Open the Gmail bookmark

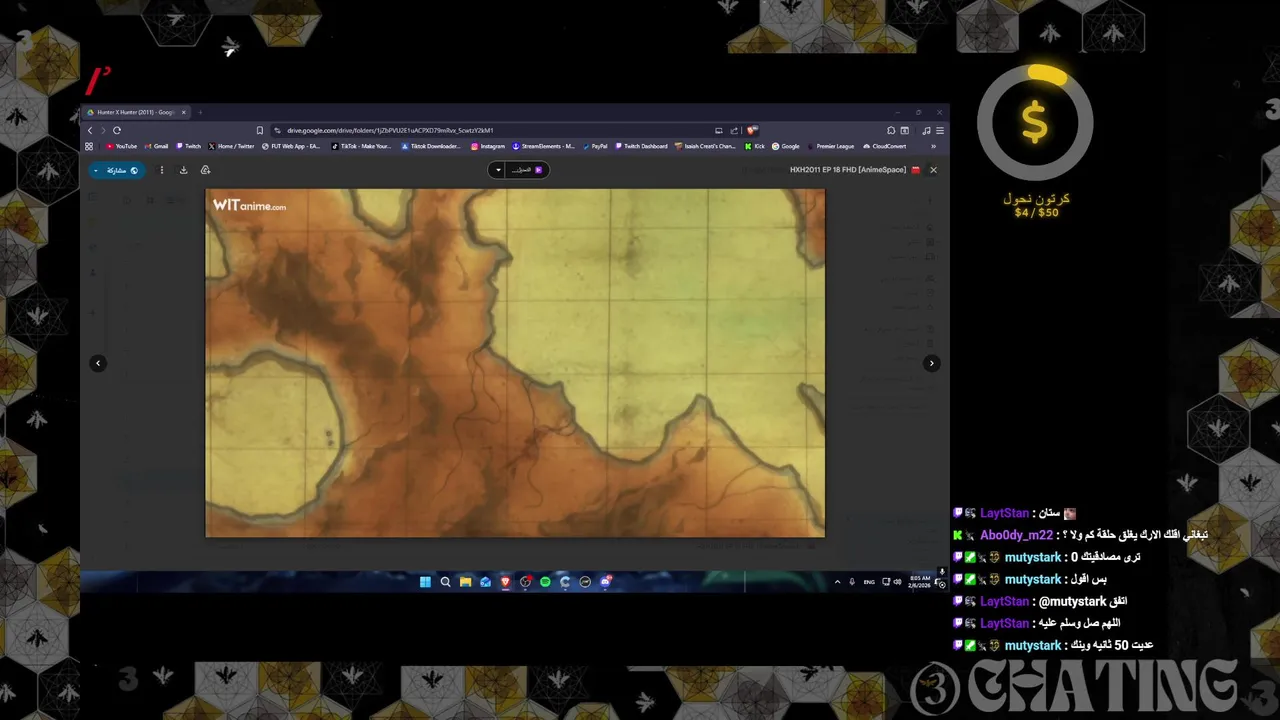coord(156,146)
